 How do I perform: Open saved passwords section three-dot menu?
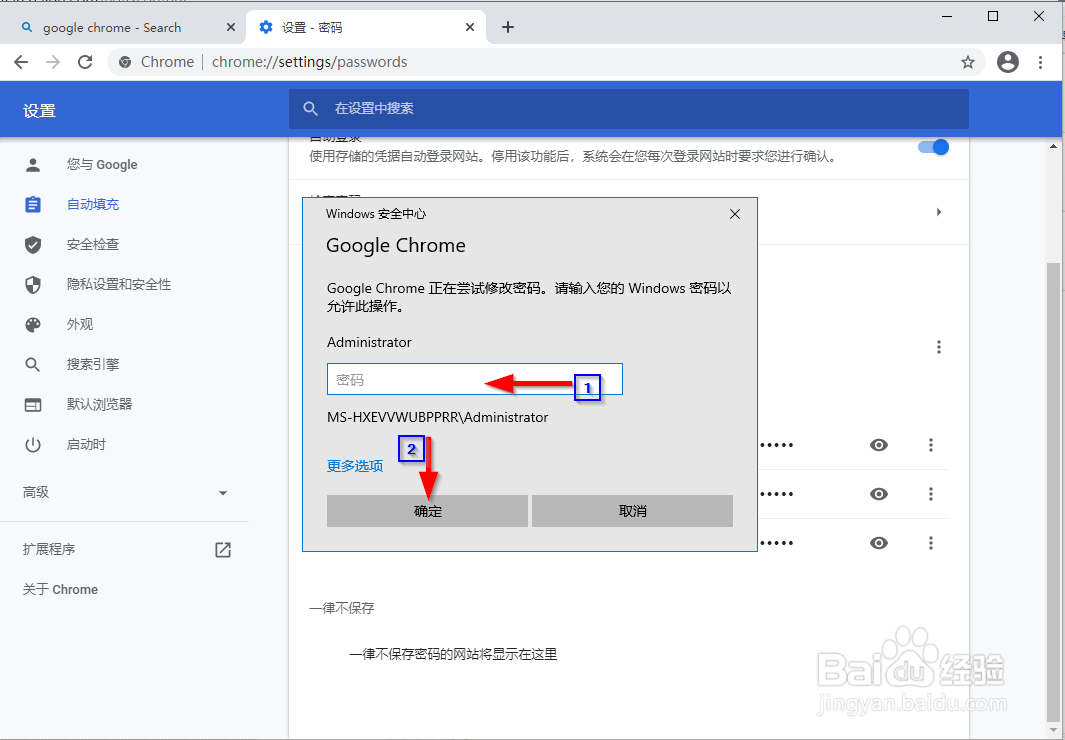pyautogui.click(x=939, y=347)
